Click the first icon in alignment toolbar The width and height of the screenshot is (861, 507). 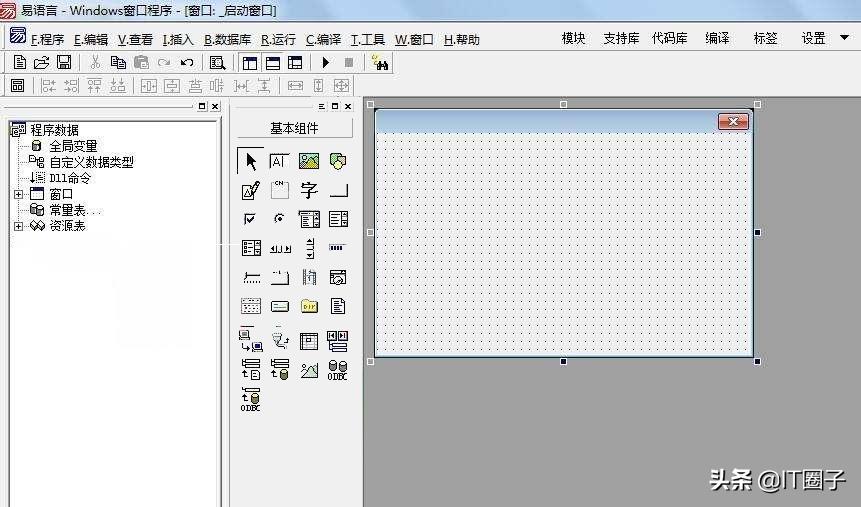18,86
